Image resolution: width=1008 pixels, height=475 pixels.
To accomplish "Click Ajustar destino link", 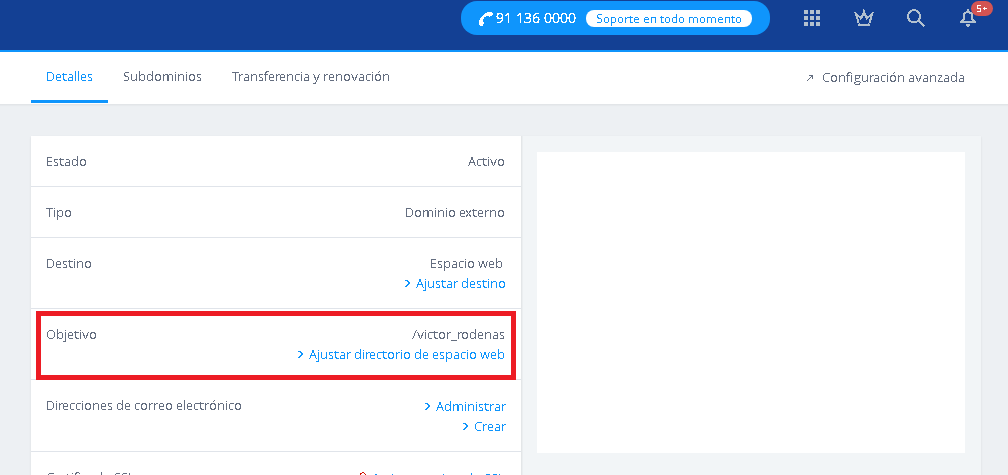I will tap(460, 283).
